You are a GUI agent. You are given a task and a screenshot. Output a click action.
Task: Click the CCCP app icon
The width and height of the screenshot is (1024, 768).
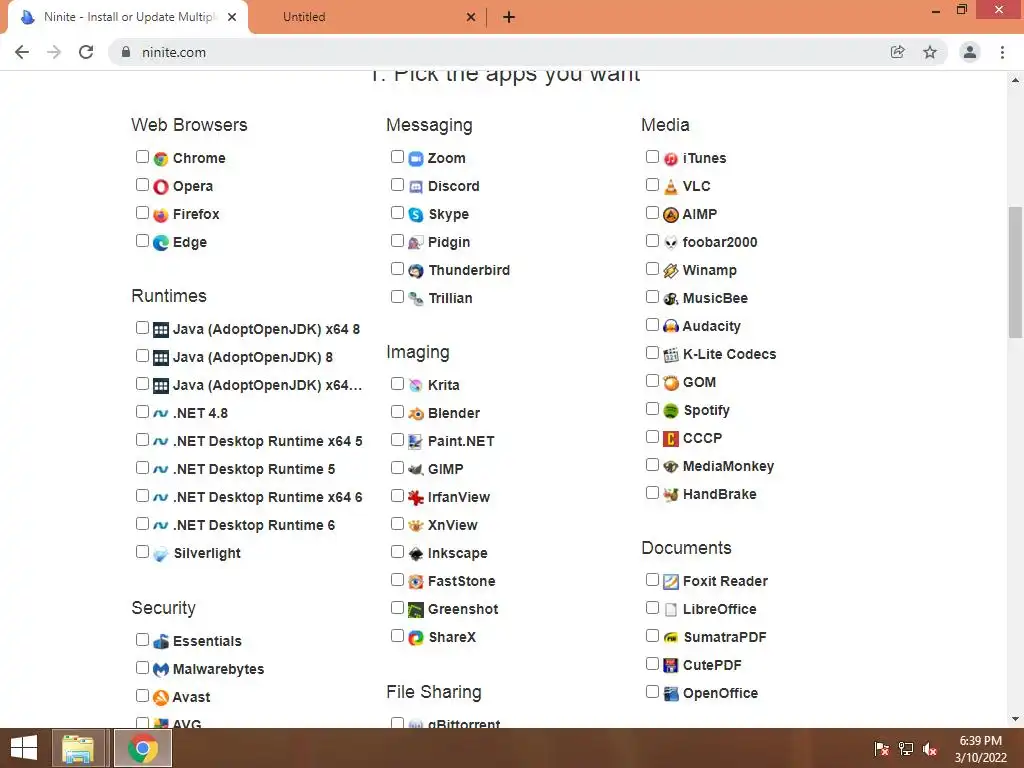671,439
